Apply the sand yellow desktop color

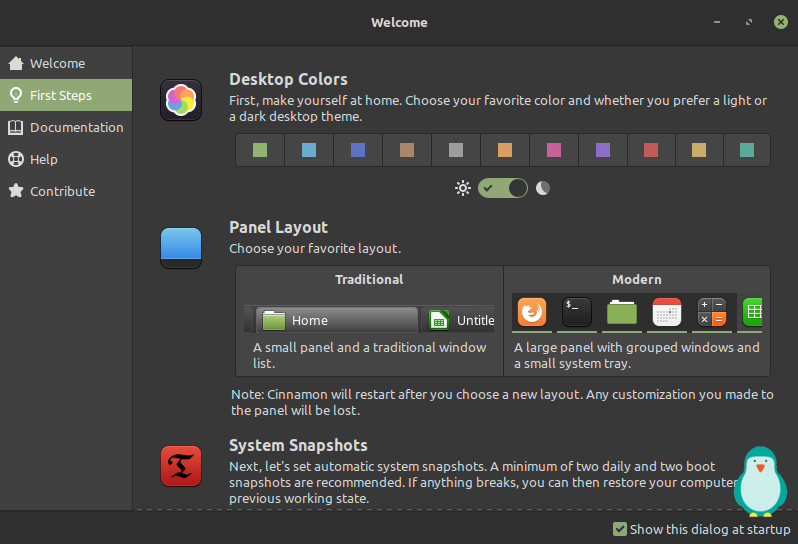(699, 150)
